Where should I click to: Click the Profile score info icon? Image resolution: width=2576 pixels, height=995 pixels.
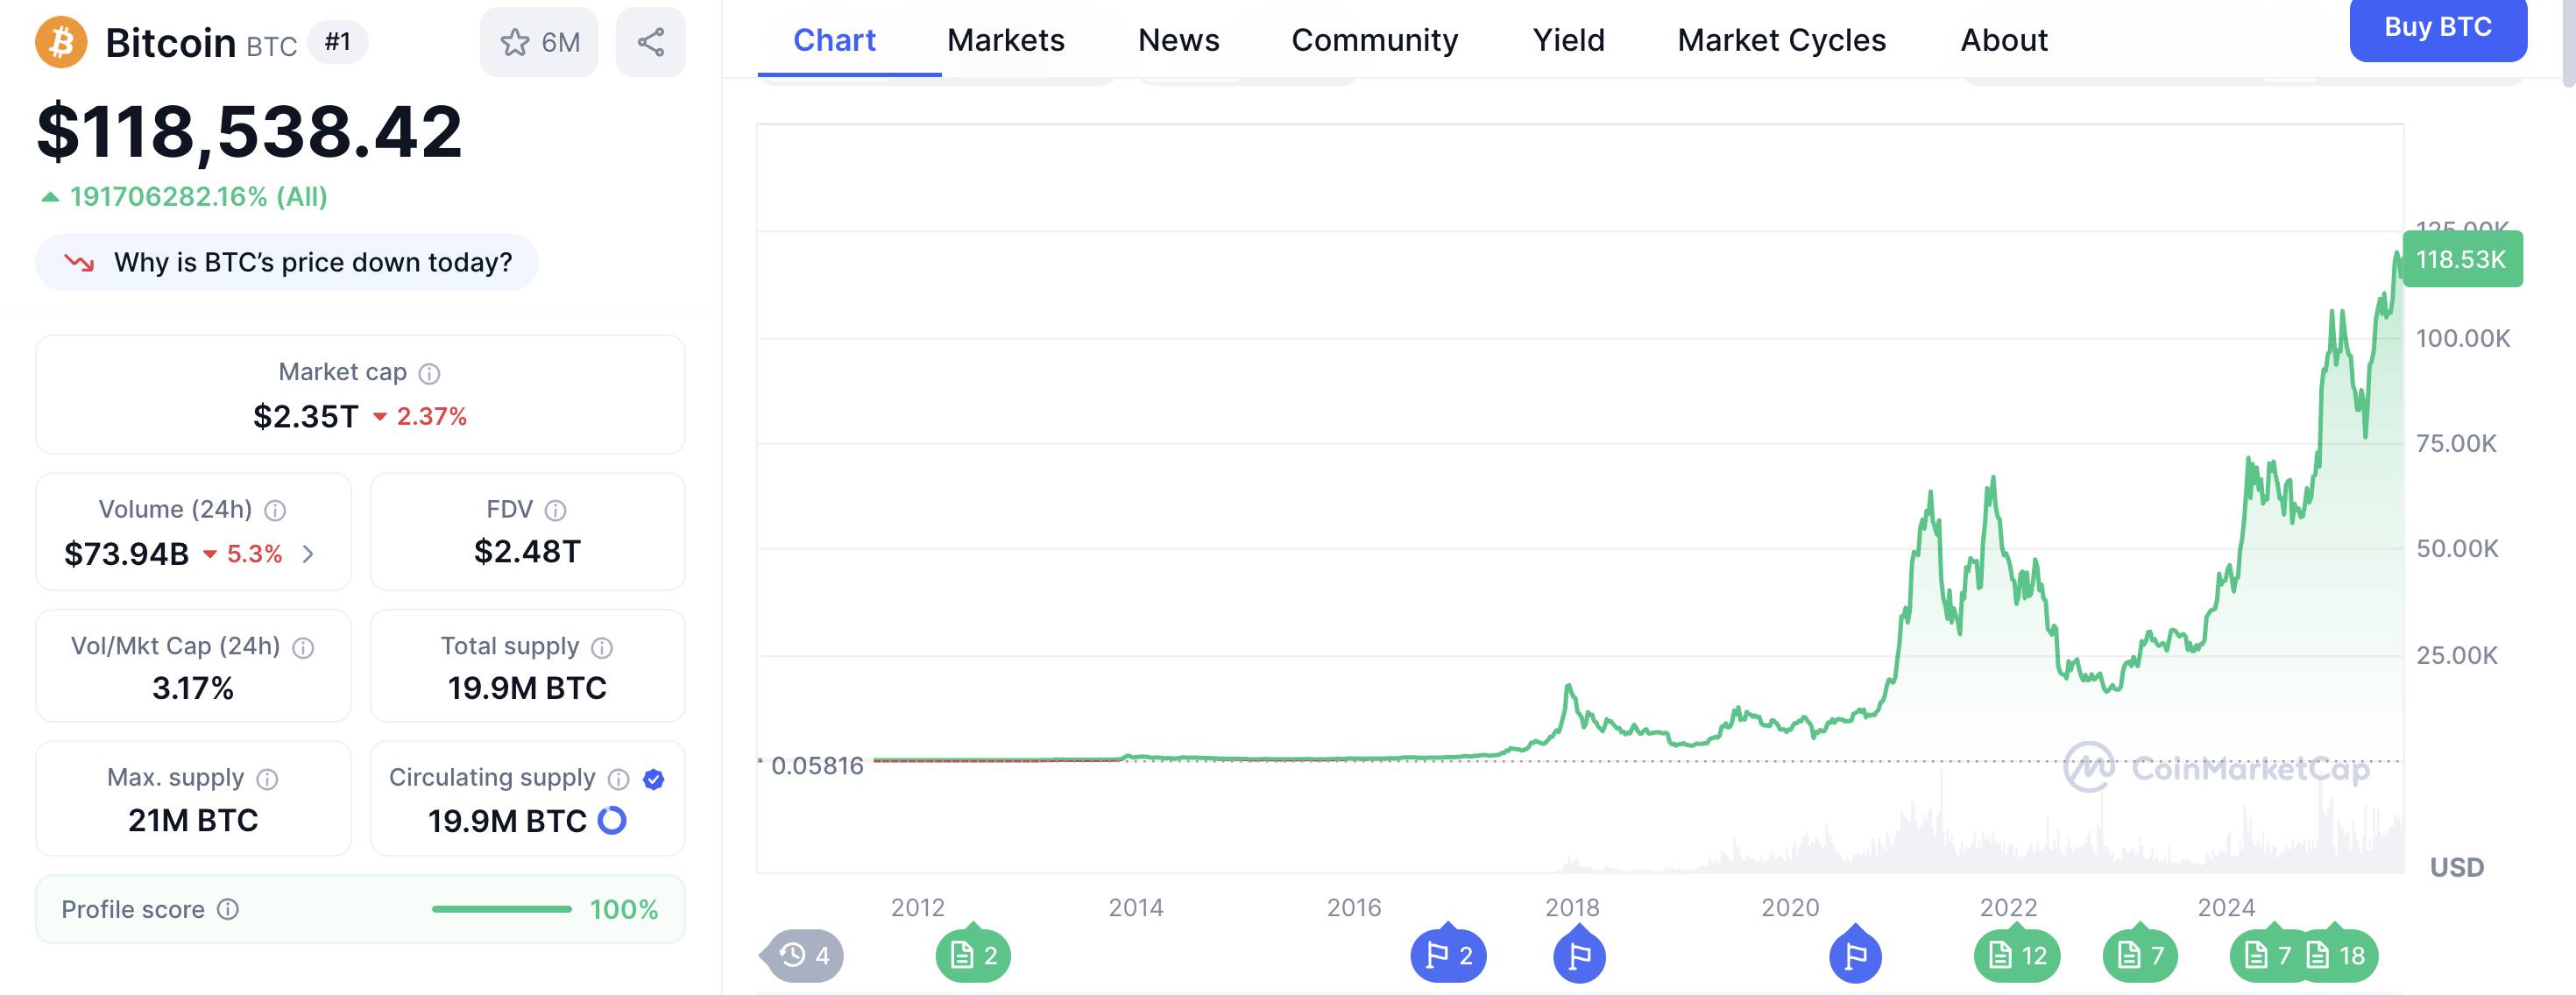[x=228, y=909]
